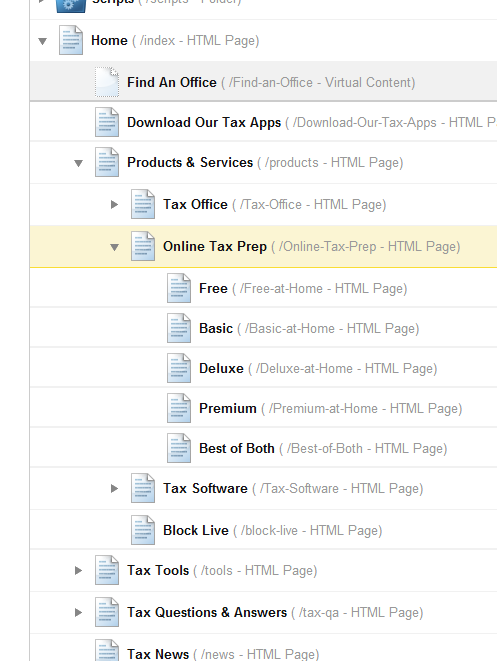This screenshot has height=661, width=497.
Task: Open the Deluxe page entry
Action: click(x=221, y=368)
